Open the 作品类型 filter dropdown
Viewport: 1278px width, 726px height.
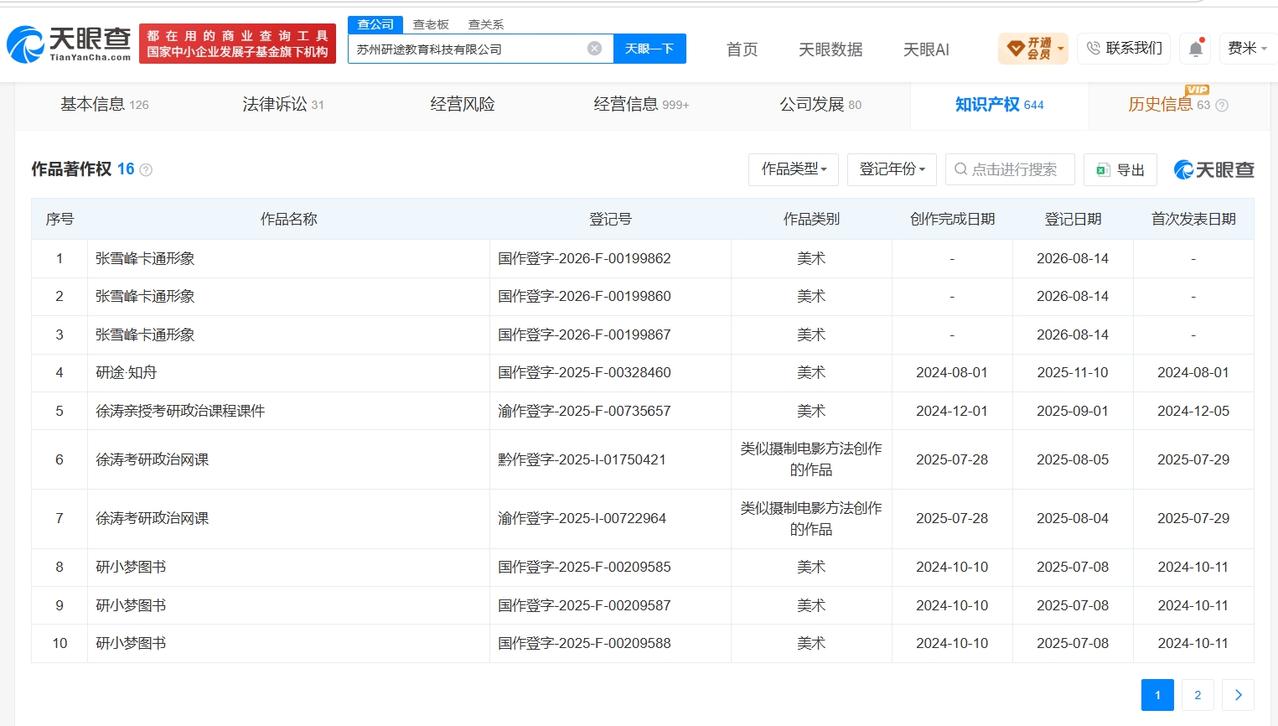(793, 169)
